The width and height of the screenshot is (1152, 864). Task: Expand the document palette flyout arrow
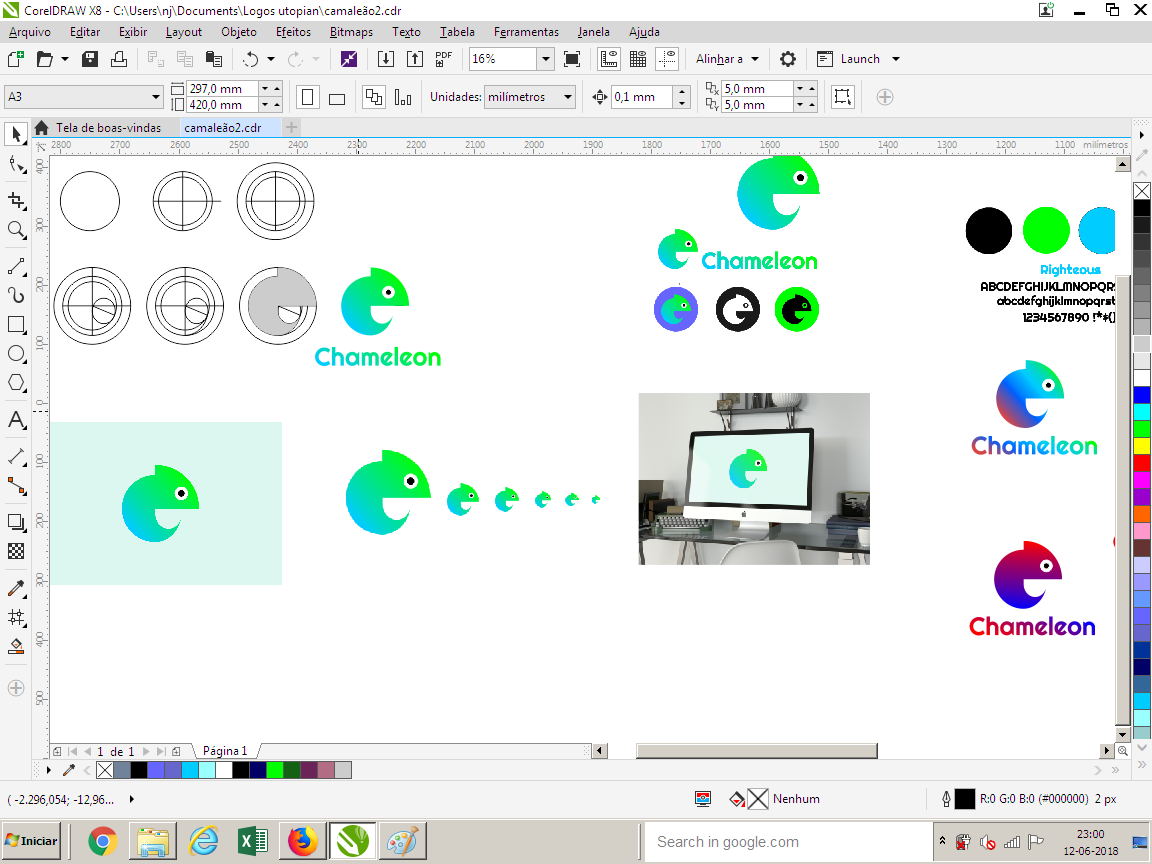(x=48, y=770)
